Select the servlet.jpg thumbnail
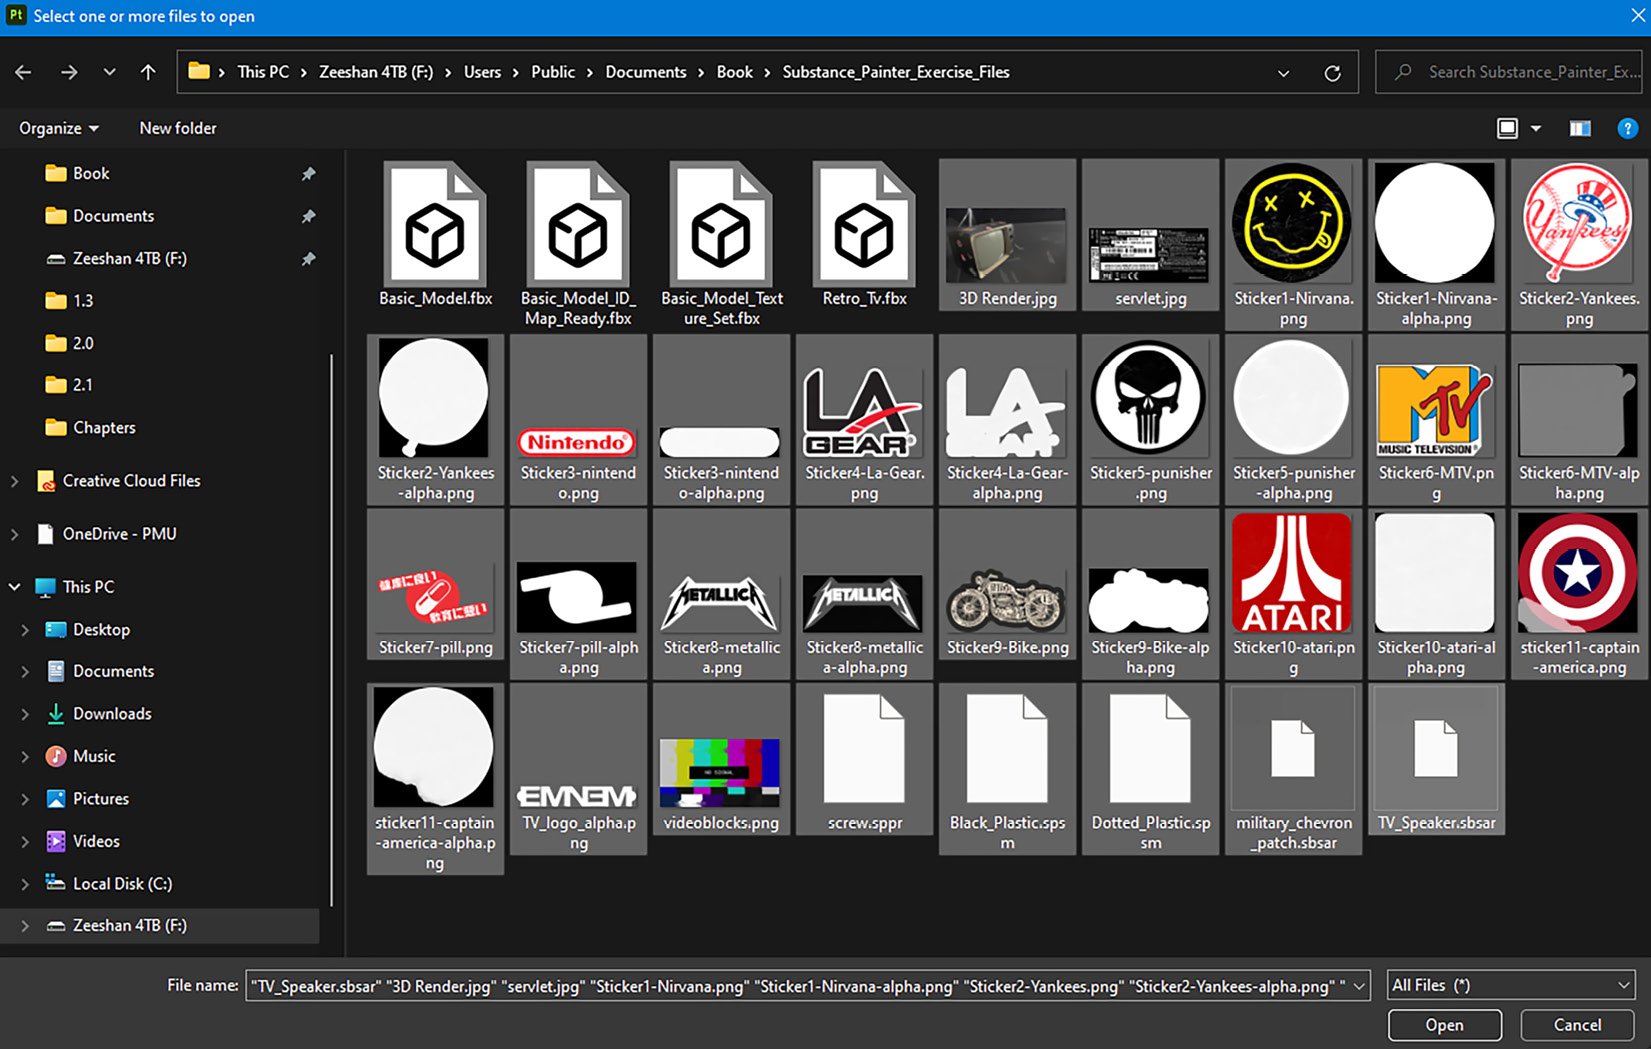The width and height of the screenshot is (1651, 1049). coord(1149,255)
